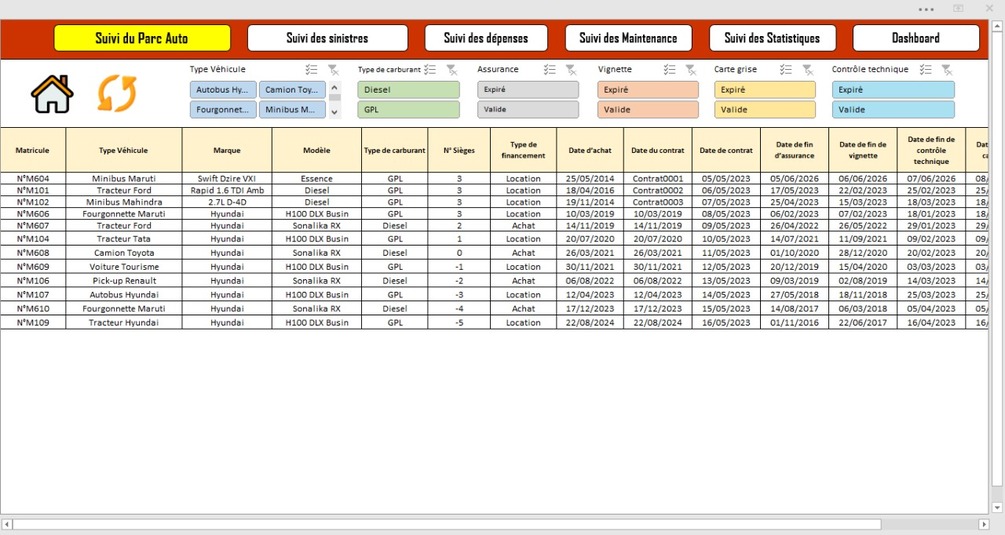
Task: Select Expiré in the Assurance slicer
Action: click(527, 90)
